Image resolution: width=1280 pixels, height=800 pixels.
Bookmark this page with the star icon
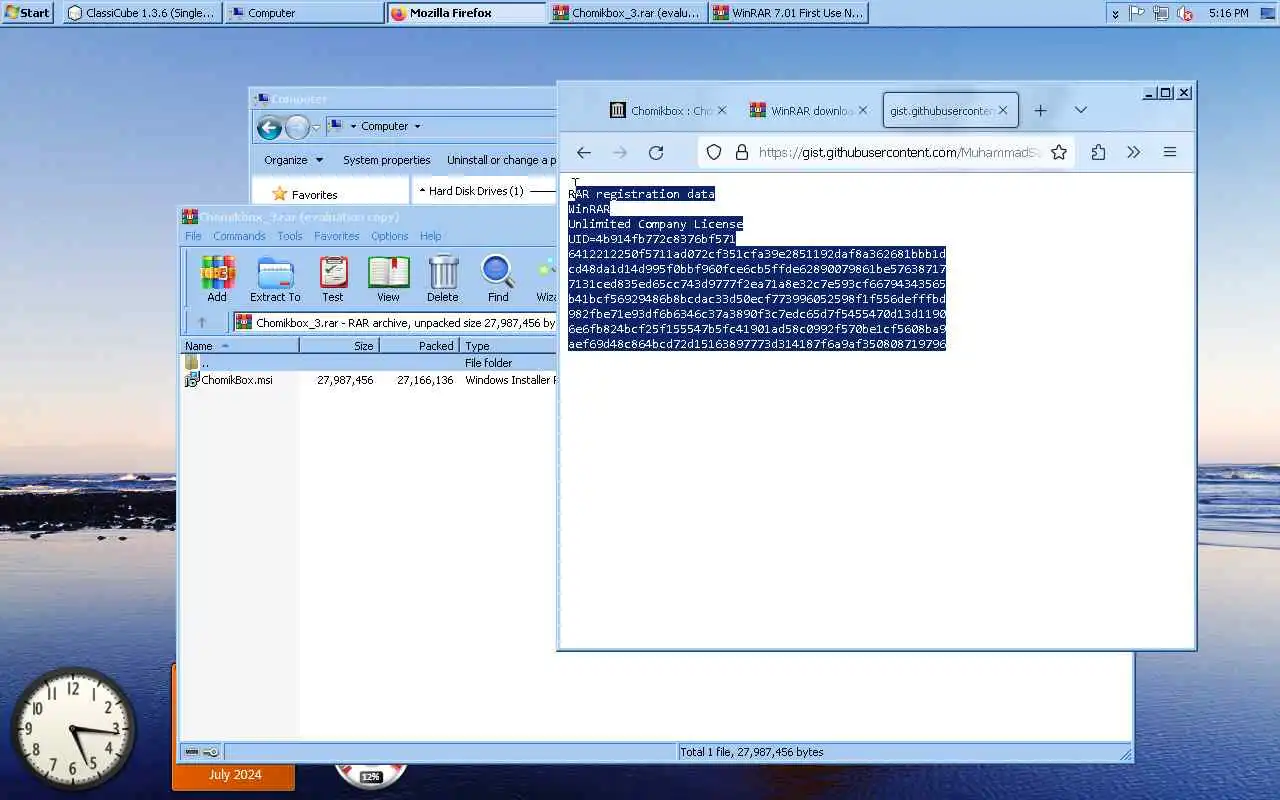pyautogui.click(x=1059, y=152)
